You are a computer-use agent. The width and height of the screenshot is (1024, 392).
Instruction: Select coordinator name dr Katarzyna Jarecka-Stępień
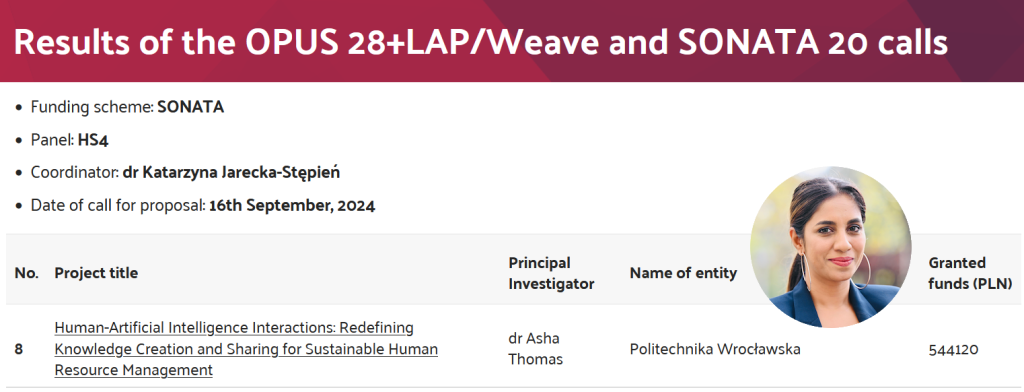[231, 173]
